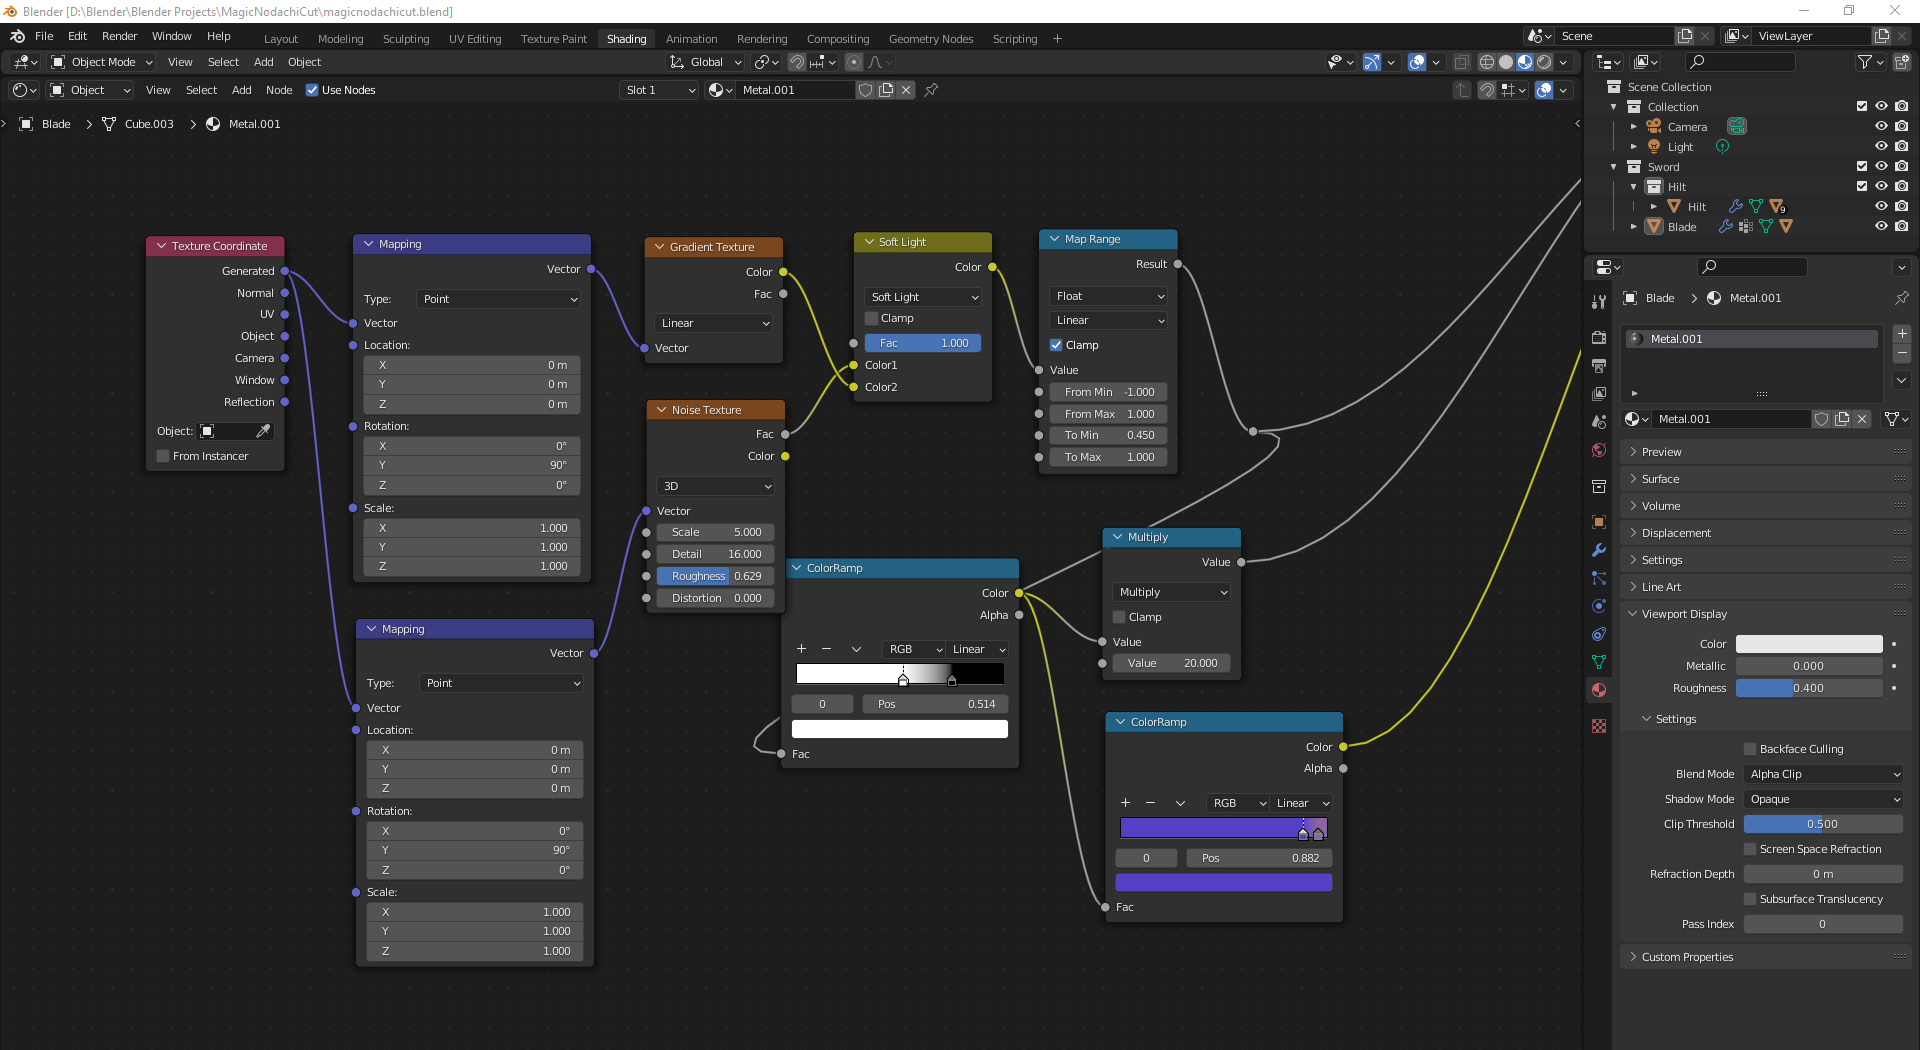Open the node editor Add menu

(241, 90)
